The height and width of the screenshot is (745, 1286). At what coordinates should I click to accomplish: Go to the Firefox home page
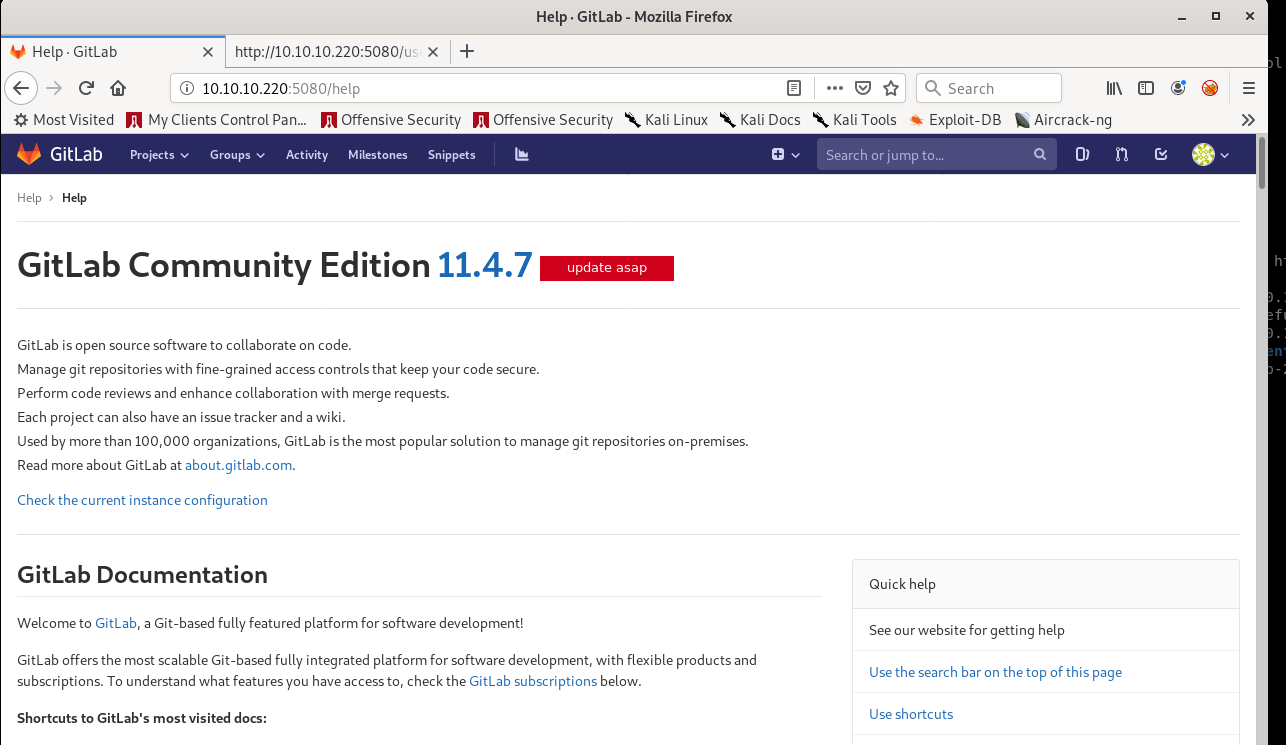[x=118, y=88]
